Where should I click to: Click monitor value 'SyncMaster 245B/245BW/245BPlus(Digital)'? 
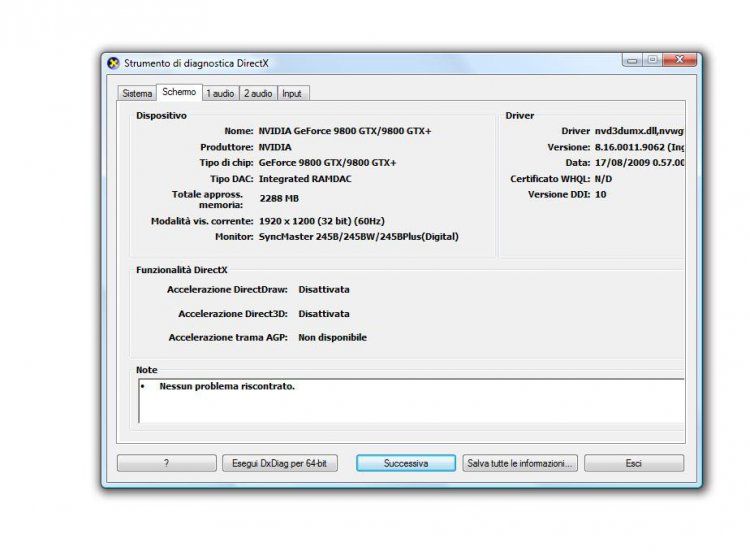(x=359, y=237)
